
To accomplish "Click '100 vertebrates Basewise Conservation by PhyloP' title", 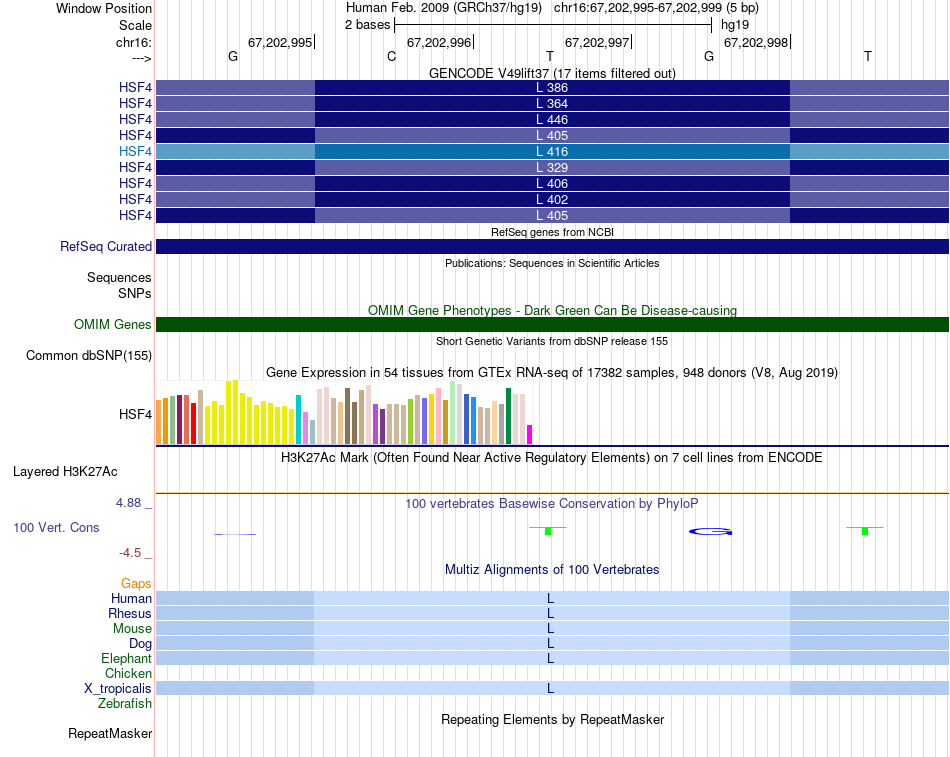I will tap(552, 504).
